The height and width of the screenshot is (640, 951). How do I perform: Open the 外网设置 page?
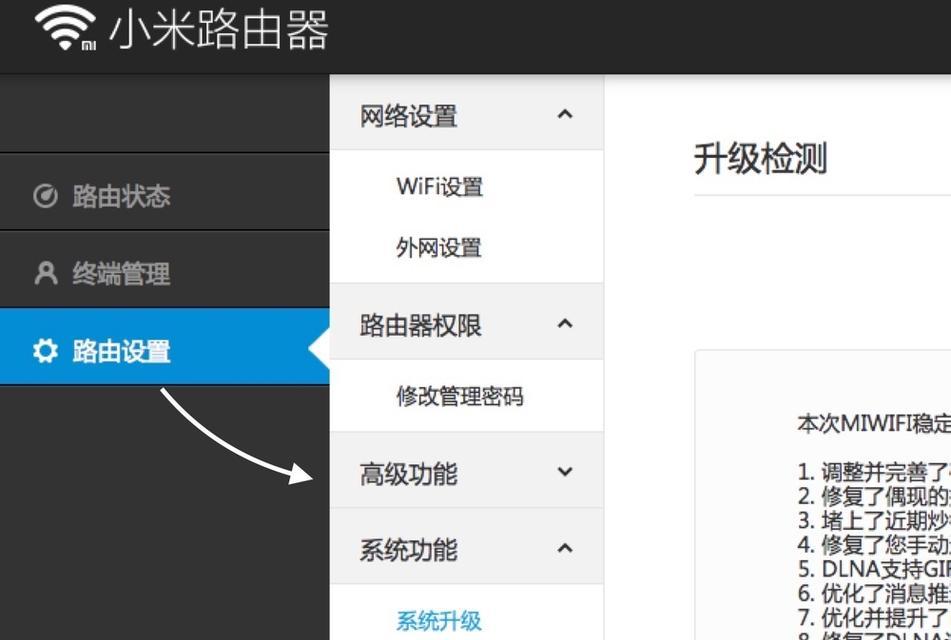click(x=439, y=248)
